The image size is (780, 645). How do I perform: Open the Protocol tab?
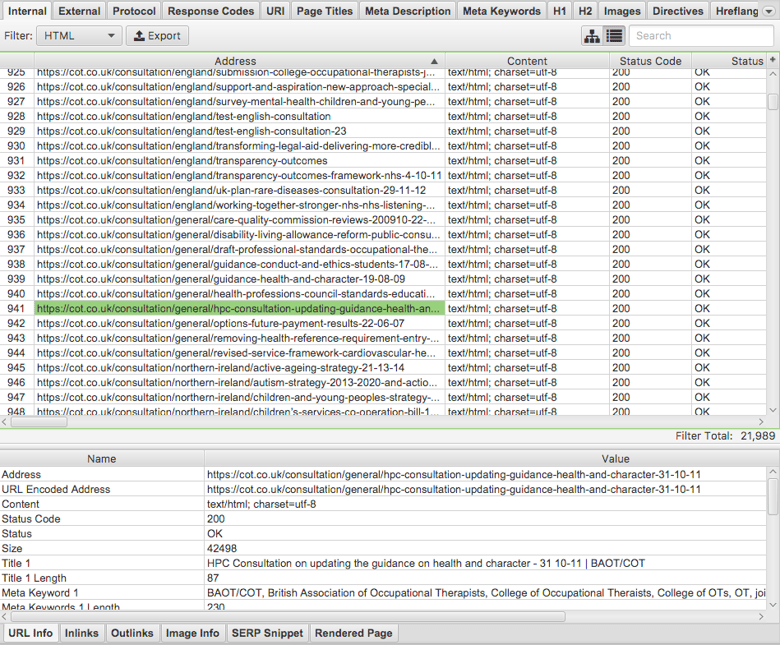(x=134, y=11)
